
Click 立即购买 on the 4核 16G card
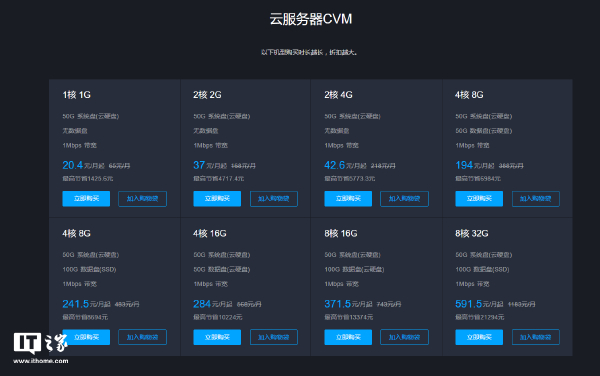point(217,337)
